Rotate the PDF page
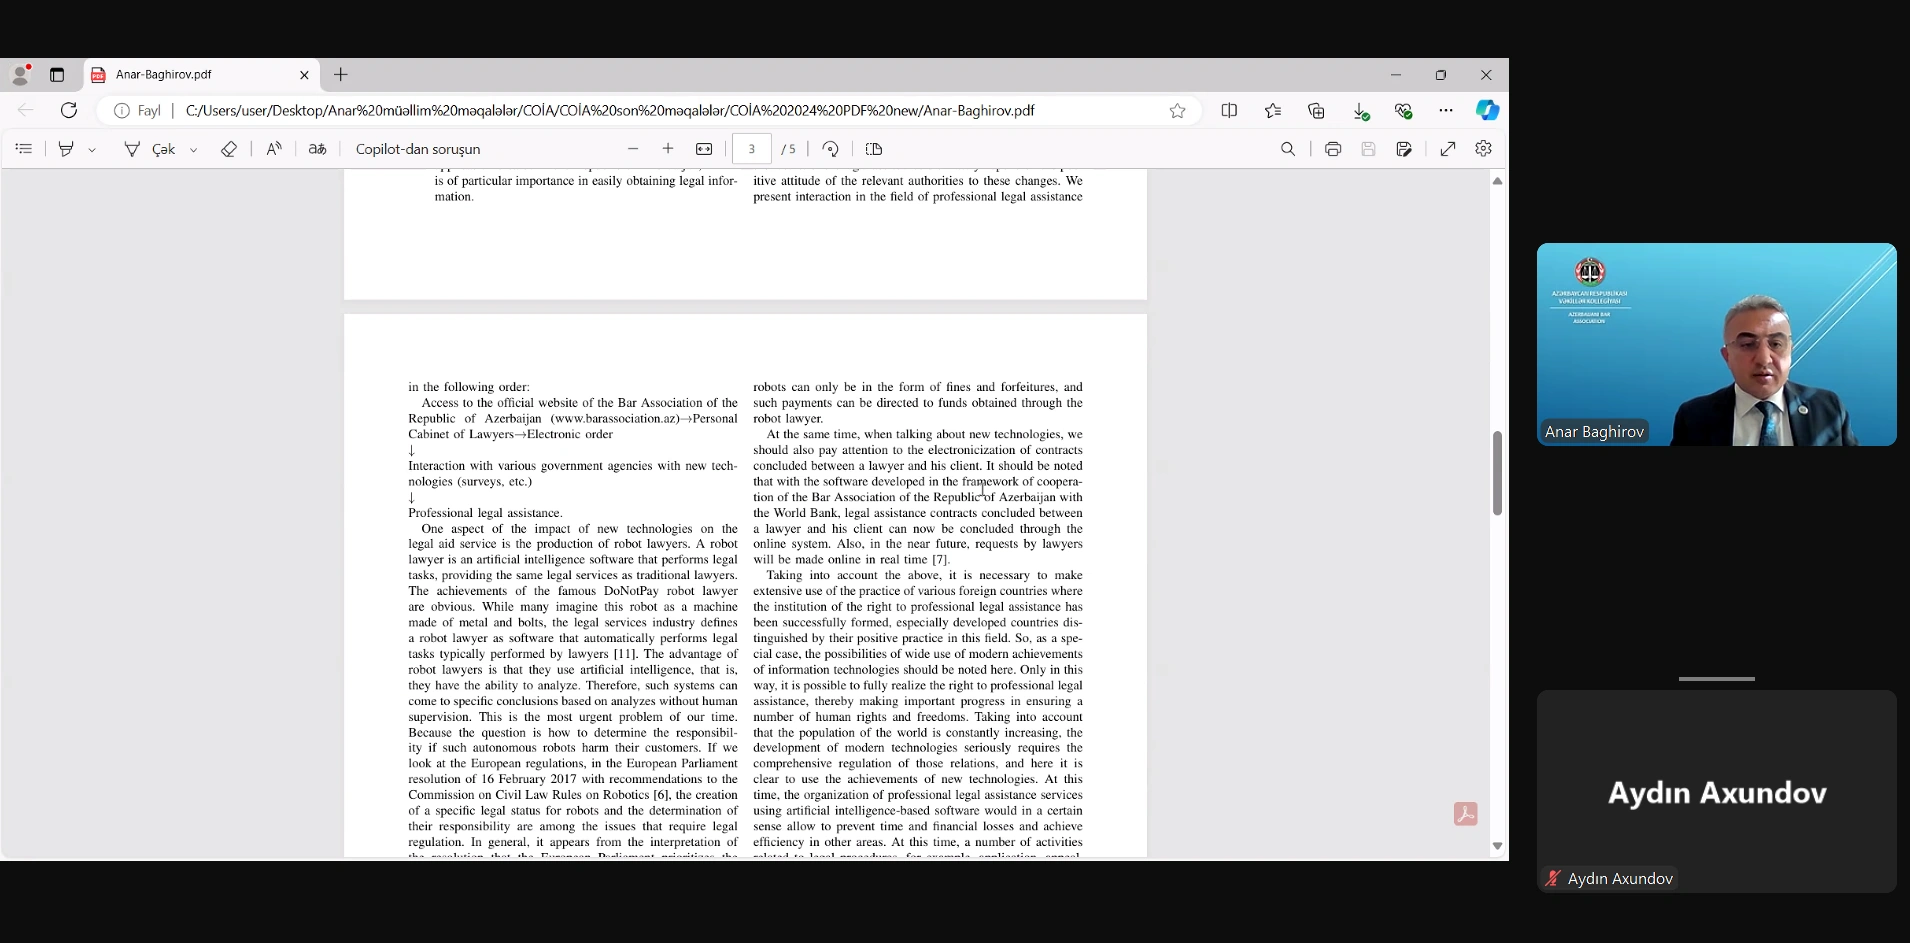 click(830, 149)
